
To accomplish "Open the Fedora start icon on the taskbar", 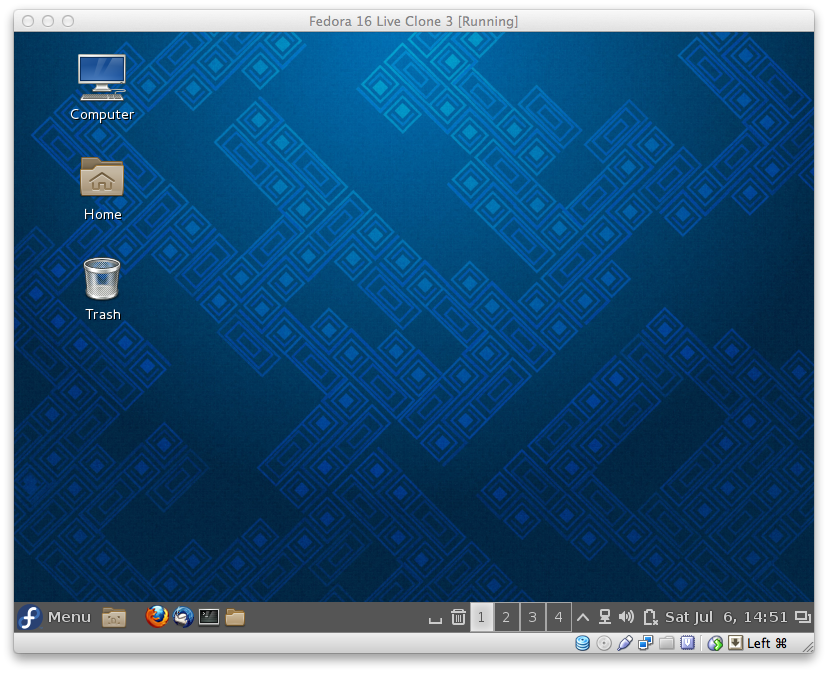I will coord(30,617).
